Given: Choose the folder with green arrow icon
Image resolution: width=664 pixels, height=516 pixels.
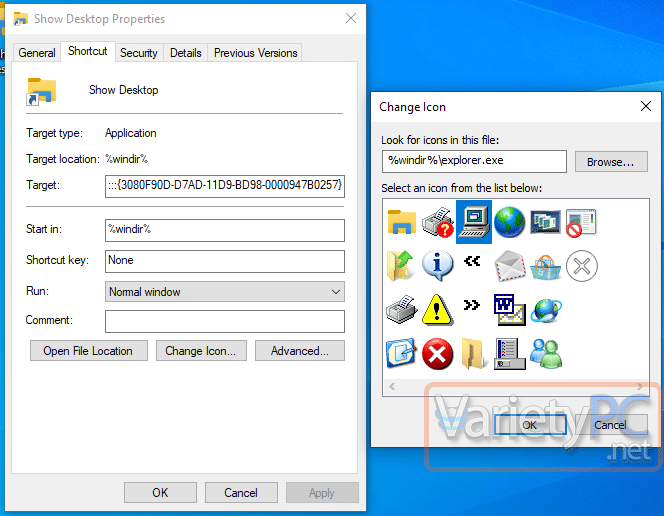Looking at the screenshot, I should 402,265.
